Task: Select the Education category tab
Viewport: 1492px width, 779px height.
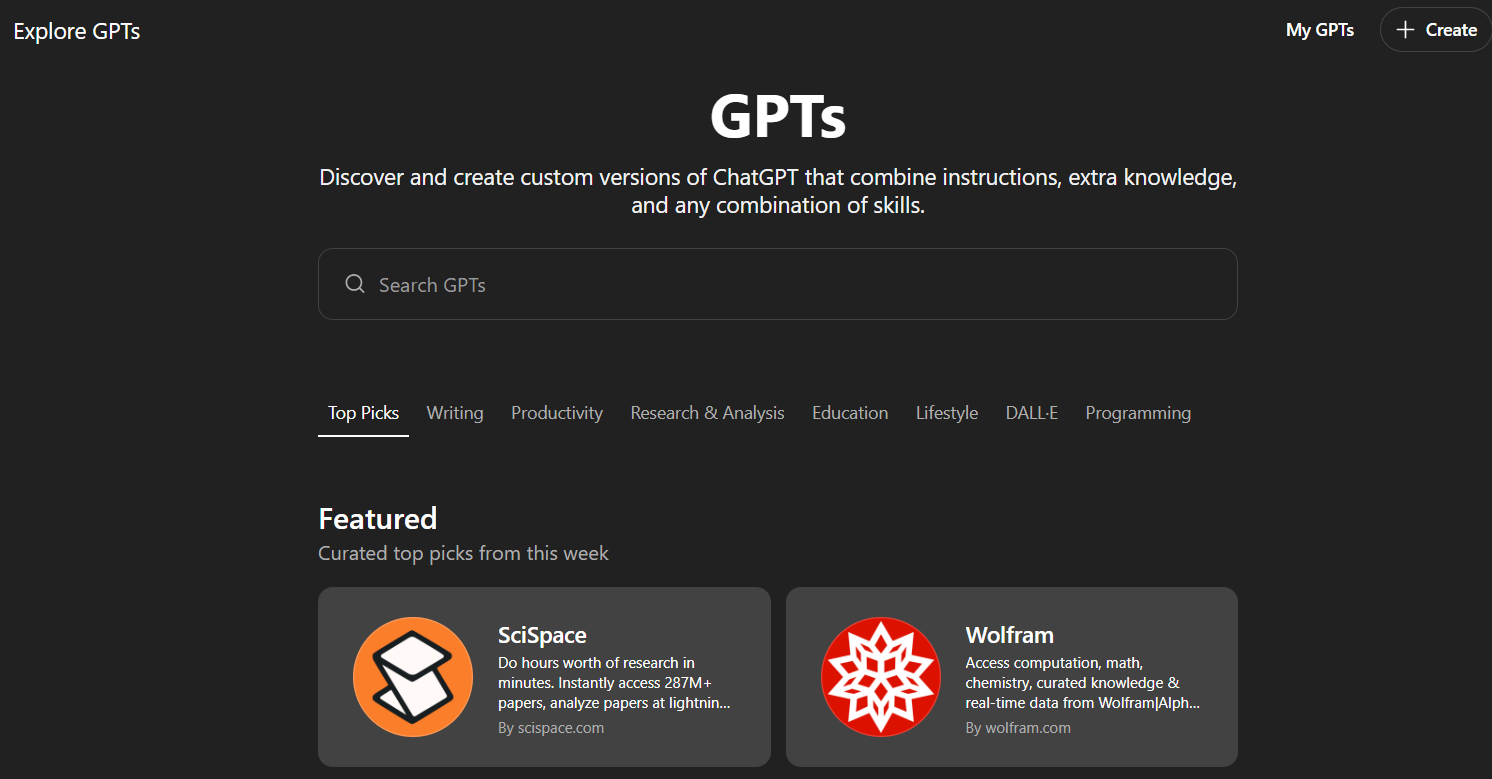Action: [x=850, y=413]
